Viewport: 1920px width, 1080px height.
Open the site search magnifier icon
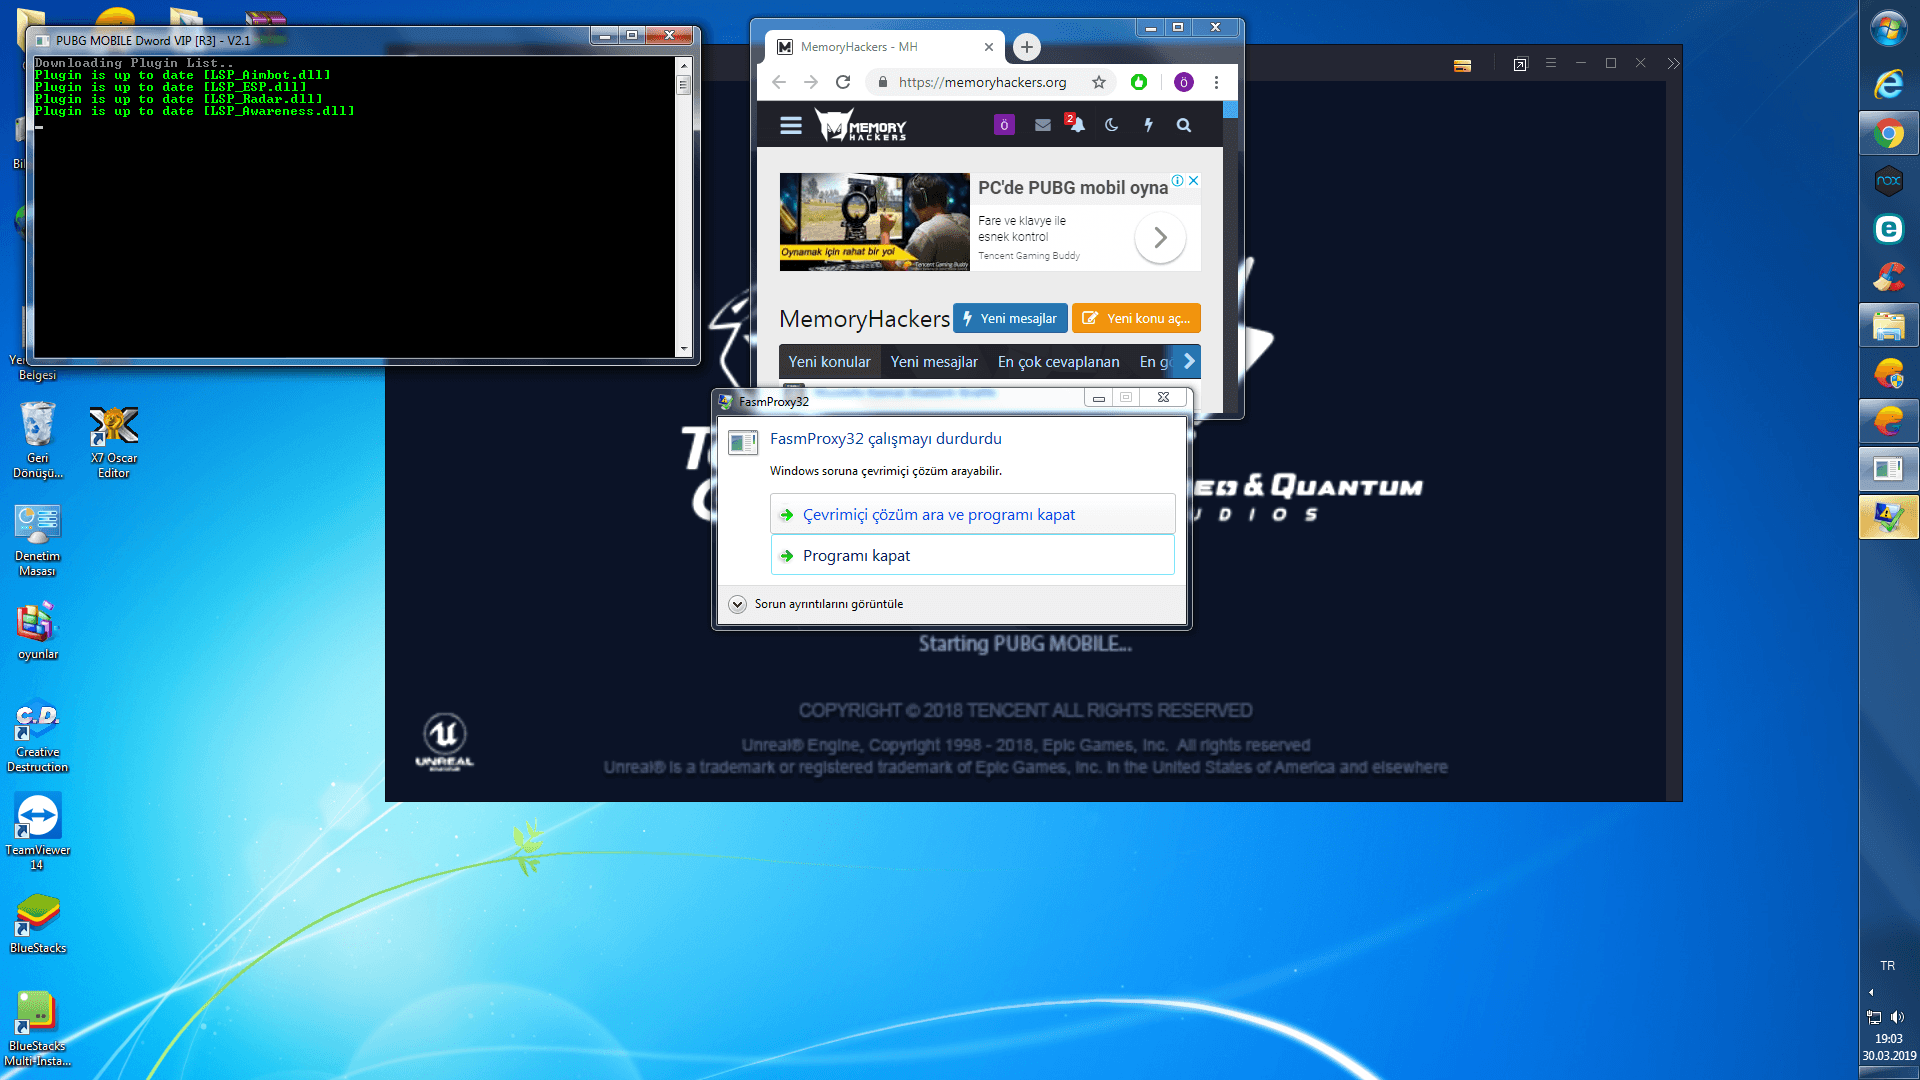click(x=1184, y=125)
